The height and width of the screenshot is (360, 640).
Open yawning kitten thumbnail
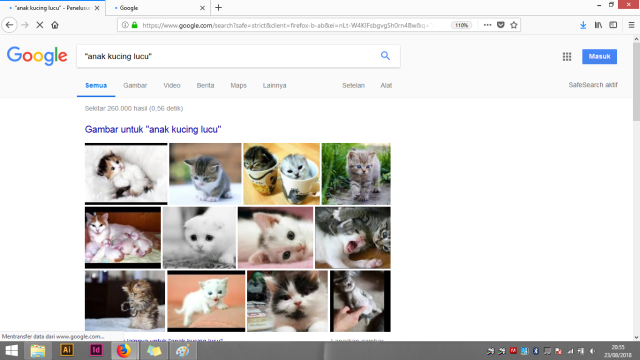353,238
